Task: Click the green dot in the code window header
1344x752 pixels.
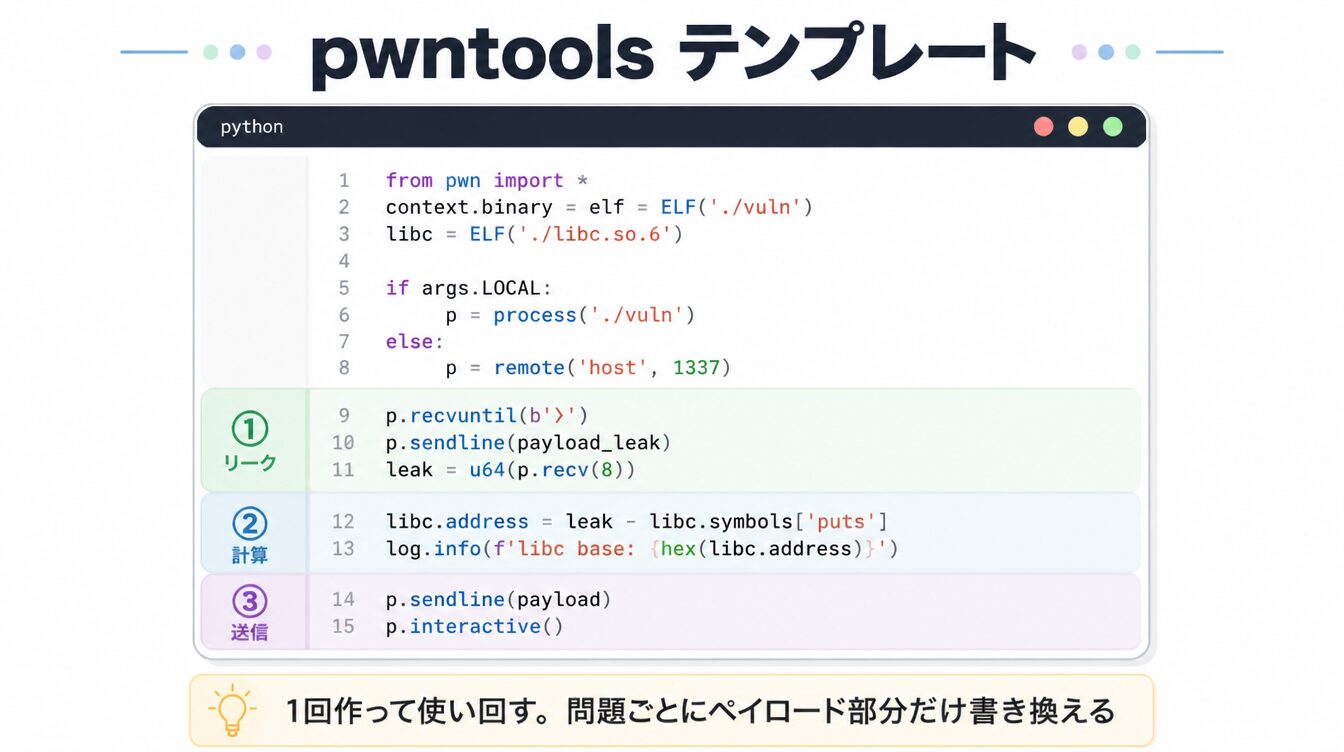Action: pos(1112,127)
